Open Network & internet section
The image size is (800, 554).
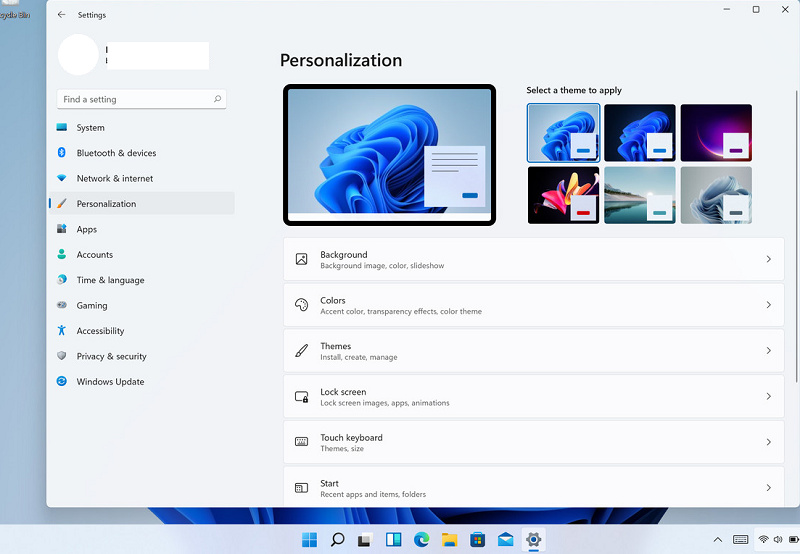142,178
